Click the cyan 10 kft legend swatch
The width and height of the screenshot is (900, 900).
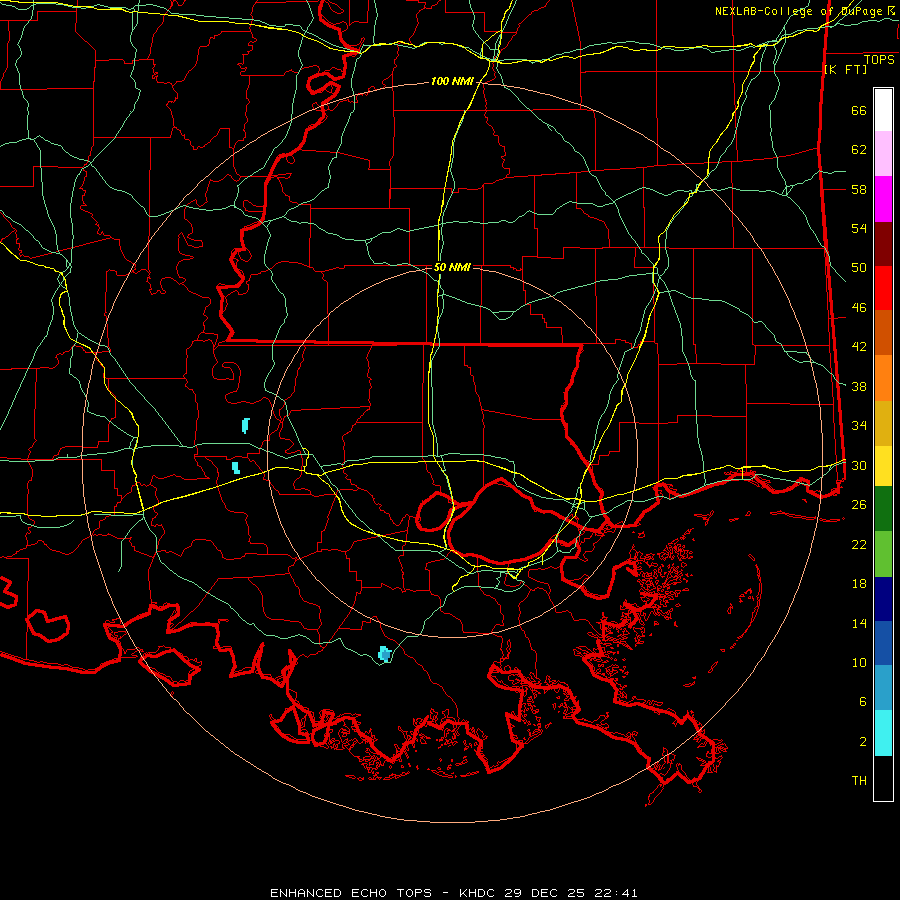point(883,733)
